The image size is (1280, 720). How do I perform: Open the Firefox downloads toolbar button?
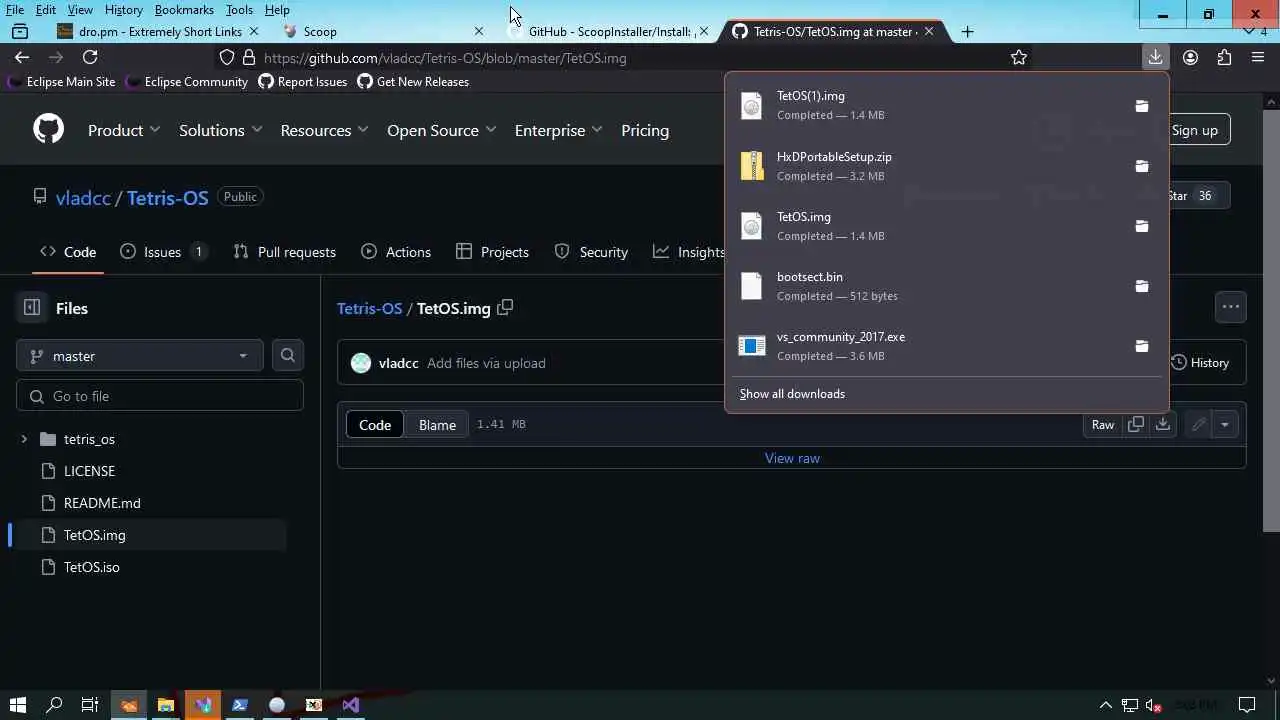[1155, 58]
